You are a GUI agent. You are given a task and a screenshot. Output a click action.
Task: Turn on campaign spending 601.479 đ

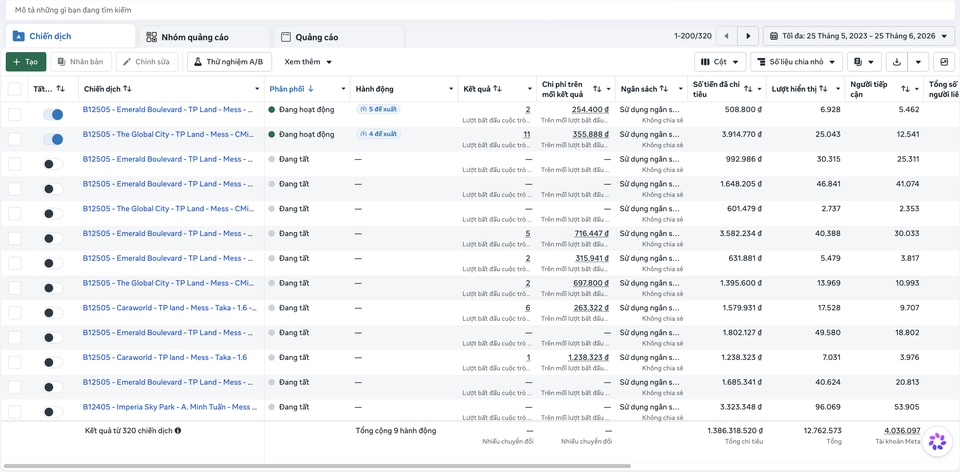[x=53, y=214]
